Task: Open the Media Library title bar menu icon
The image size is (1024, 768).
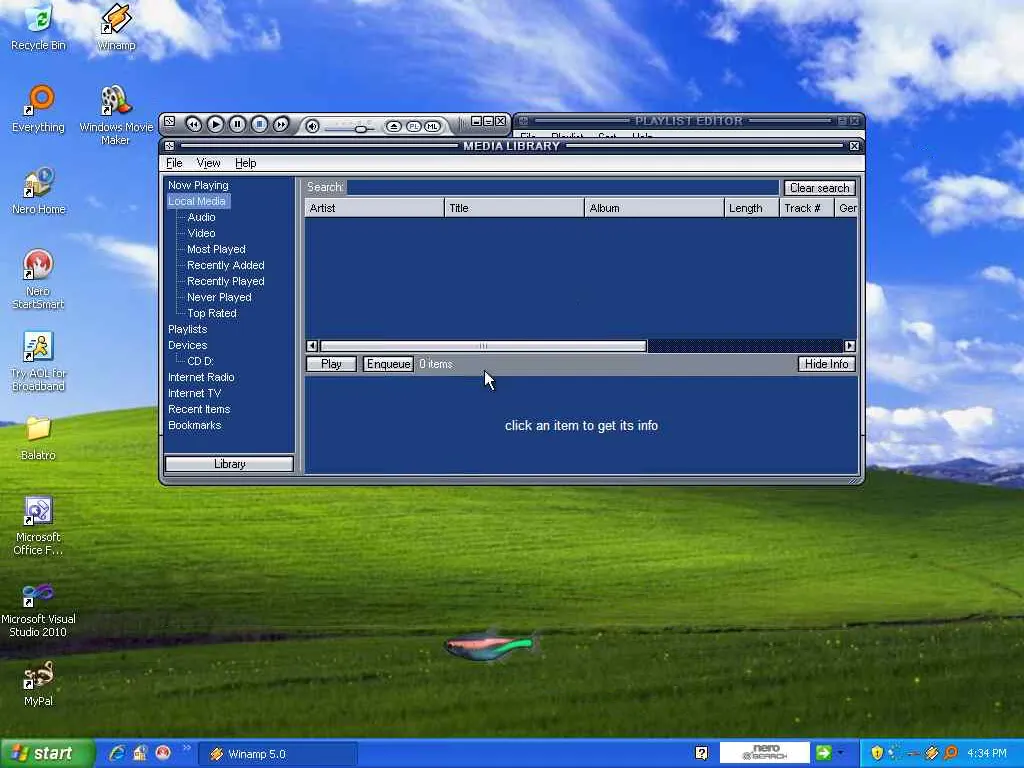Action: (170, 146)
